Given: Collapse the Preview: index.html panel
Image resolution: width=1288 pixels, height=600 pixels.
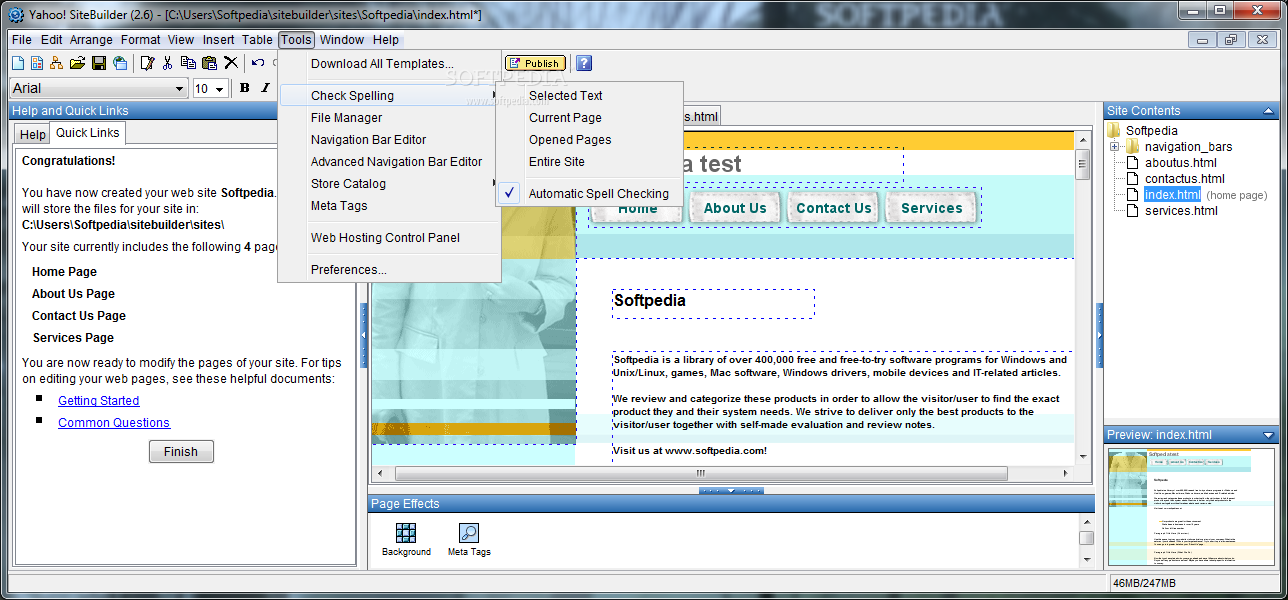Looking at the screenshot, I should [x=1269, y=435].
